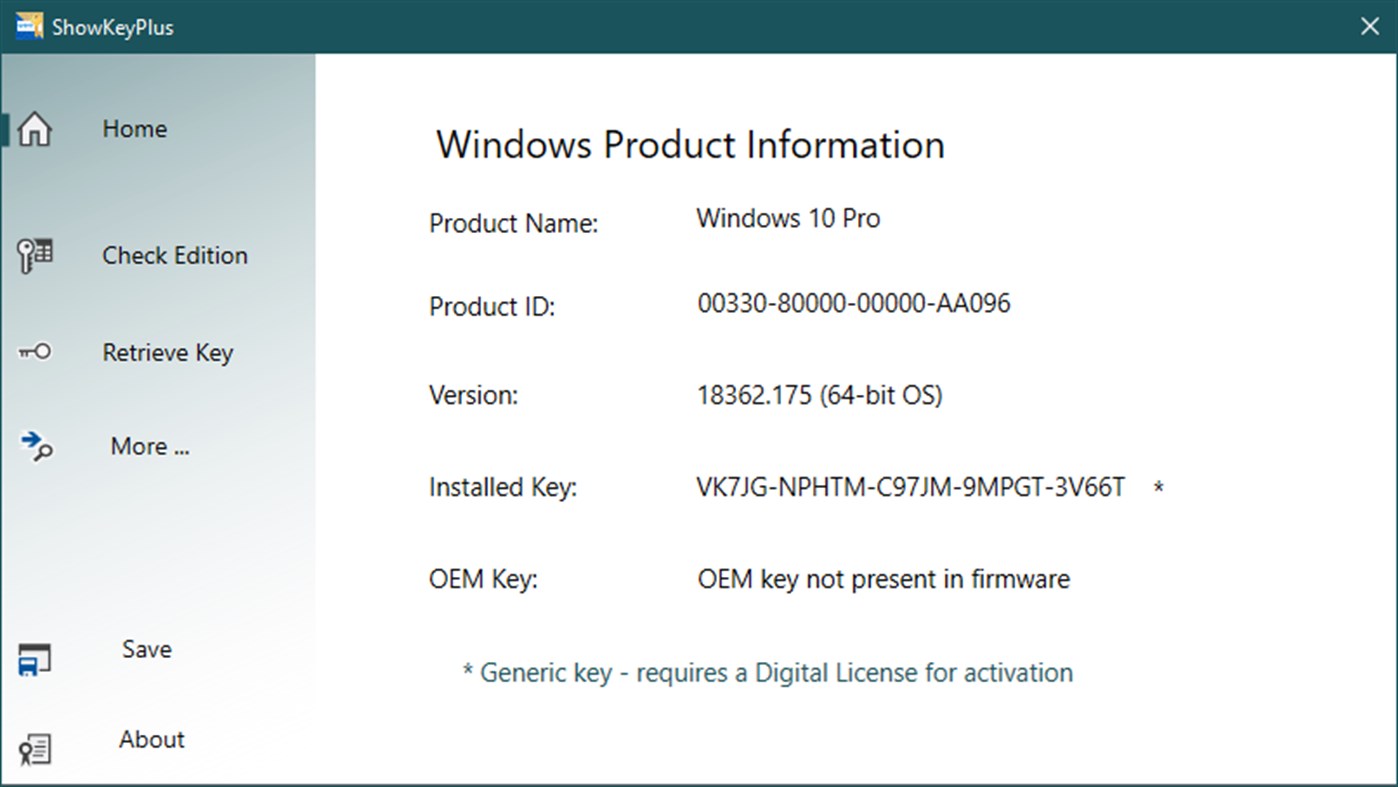Image resolution: width=1398 pixels, height=787 pixels.
Task: Click the OEM key not present text
Action: pyautogui.click(x=883, y=580)
